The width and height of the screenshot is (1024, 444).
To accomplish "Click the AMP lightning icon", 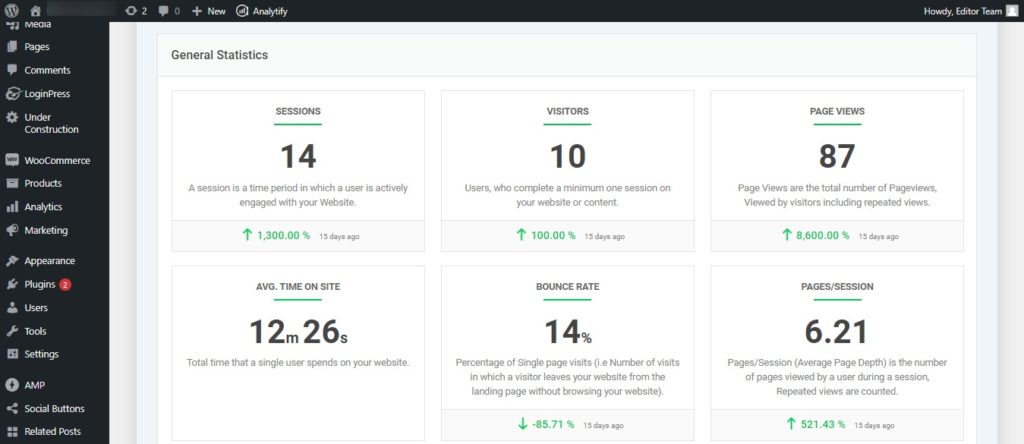I will [x=12, y=385].
